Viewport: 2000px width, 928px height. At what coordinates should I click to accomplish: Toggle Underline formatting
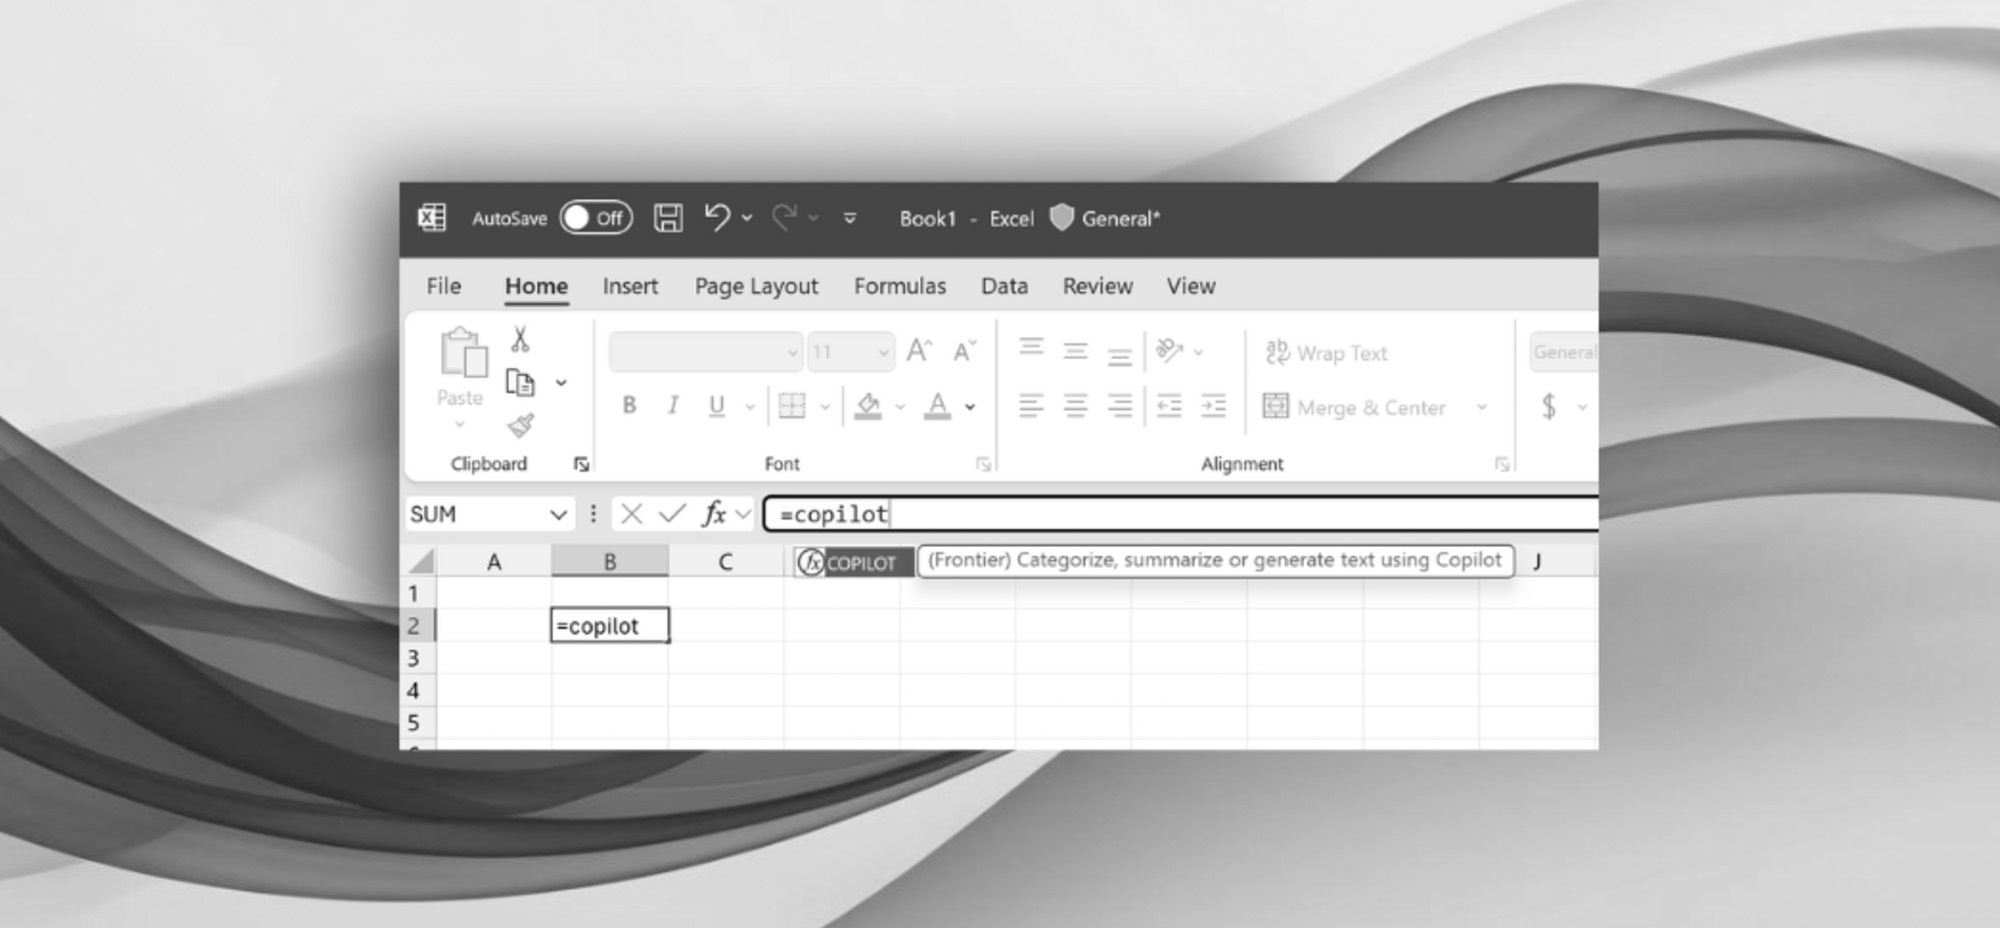716,405
